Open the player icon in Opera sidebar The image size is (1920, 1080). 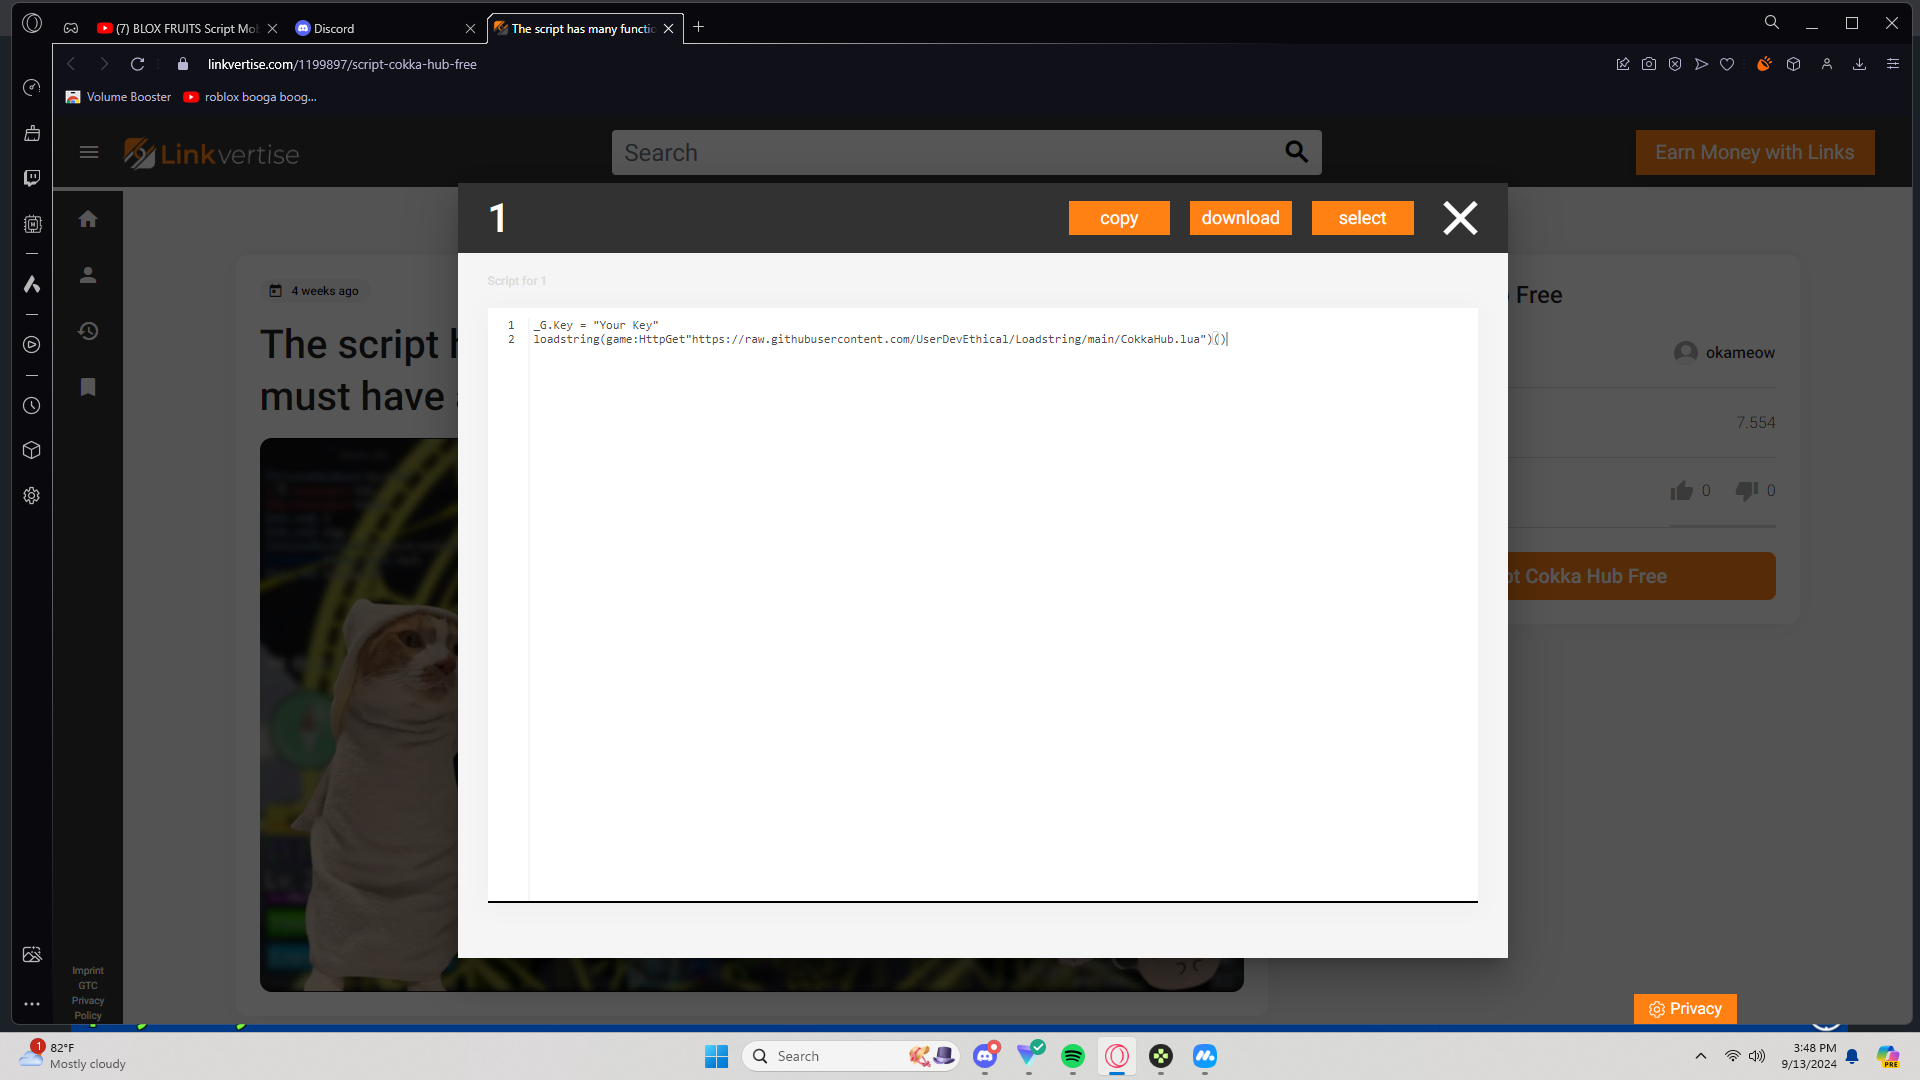coord(32,345)
